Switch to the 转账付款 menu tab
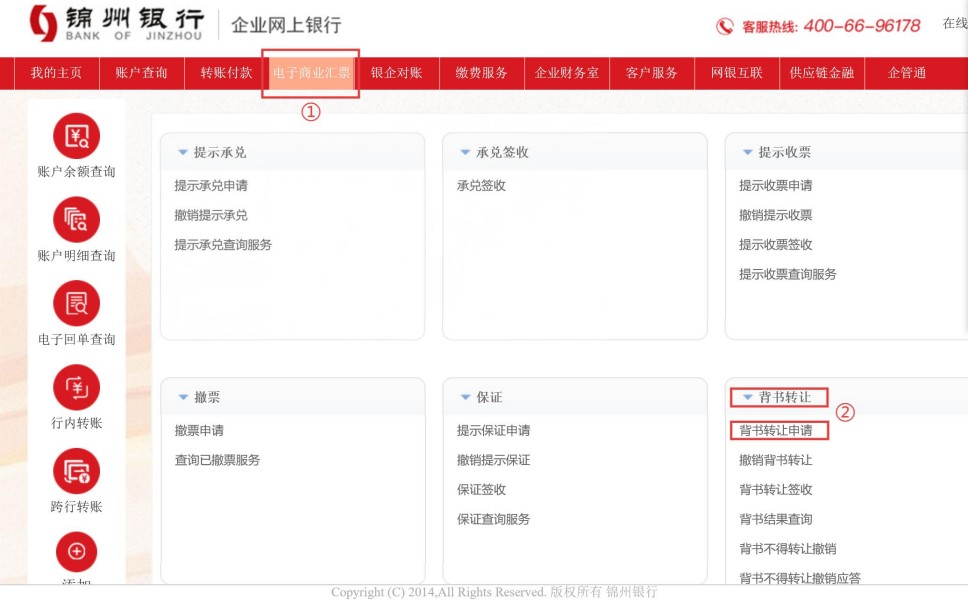 coord(226,73)
